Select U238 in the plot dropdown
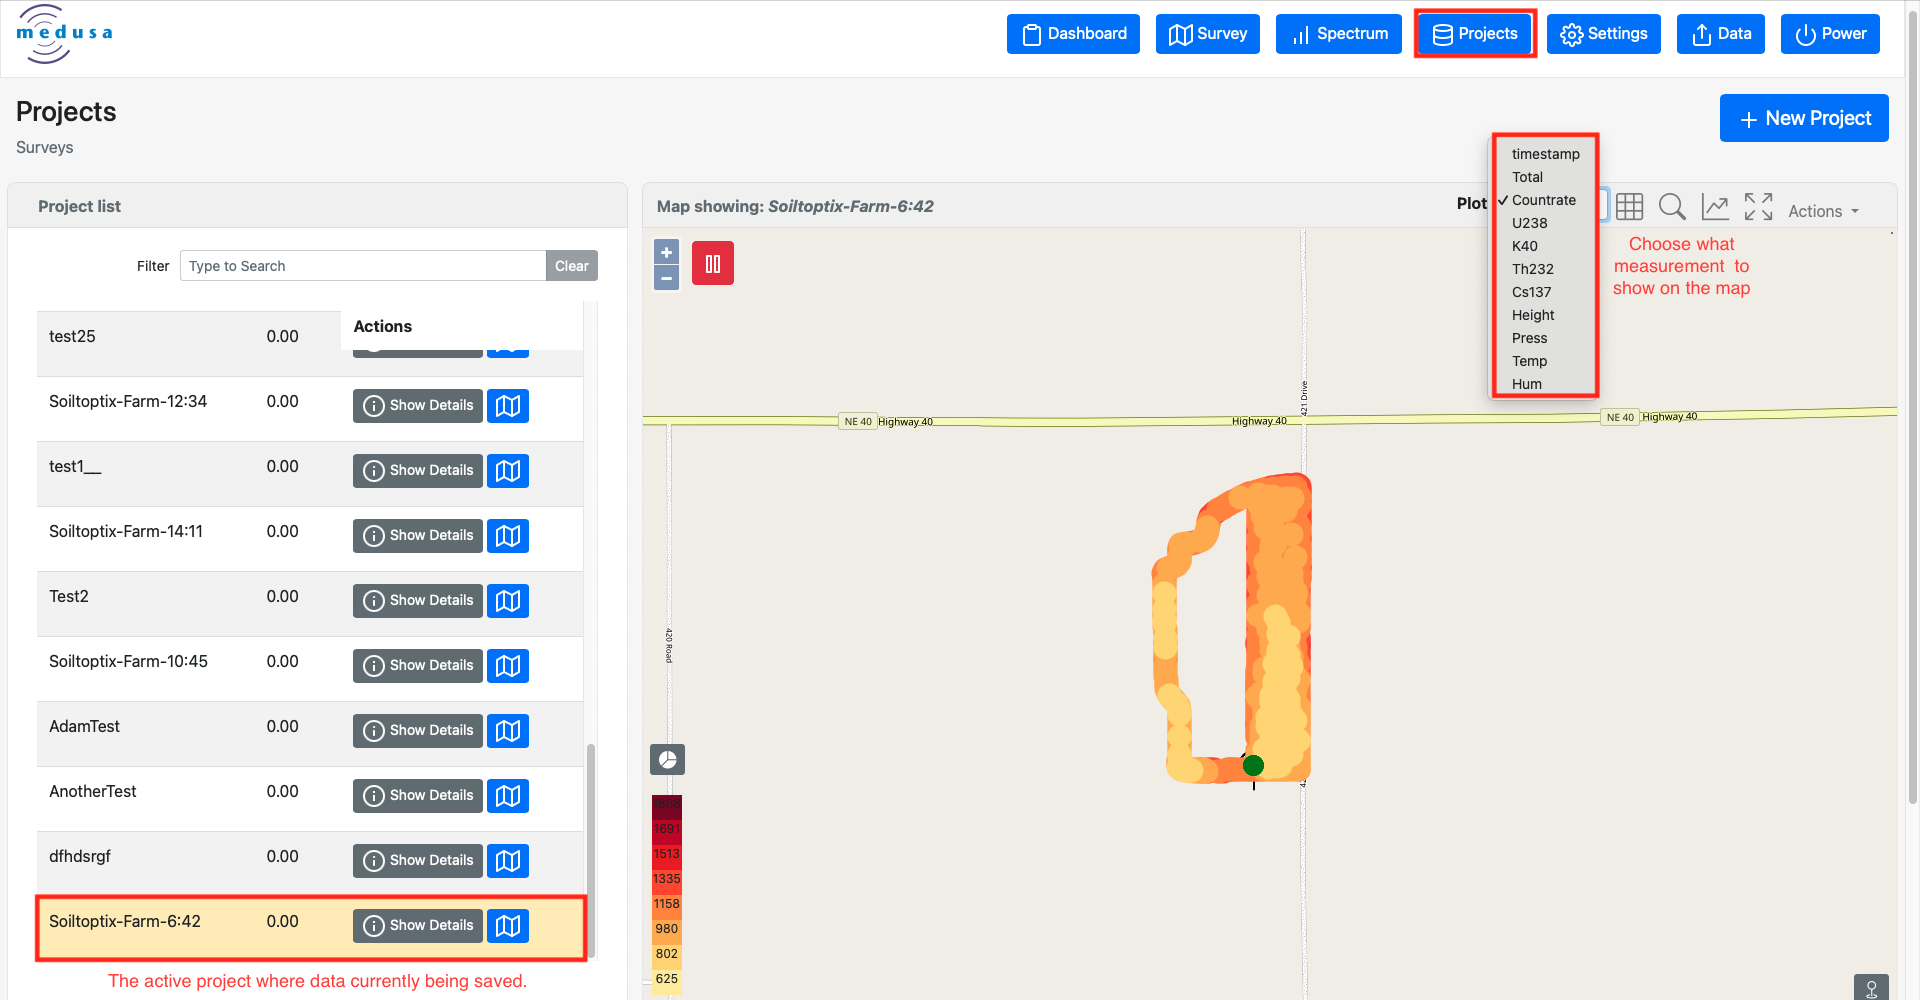 pos(1529,223)
